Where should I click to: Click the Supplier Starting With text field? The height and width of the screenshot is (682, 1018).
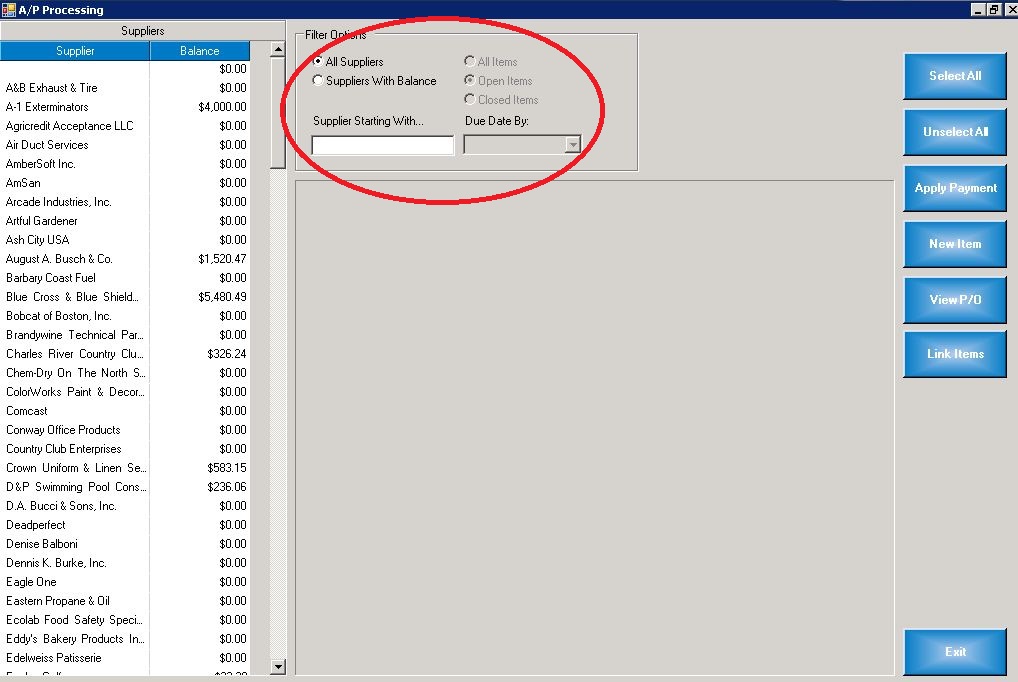[382, 145]
